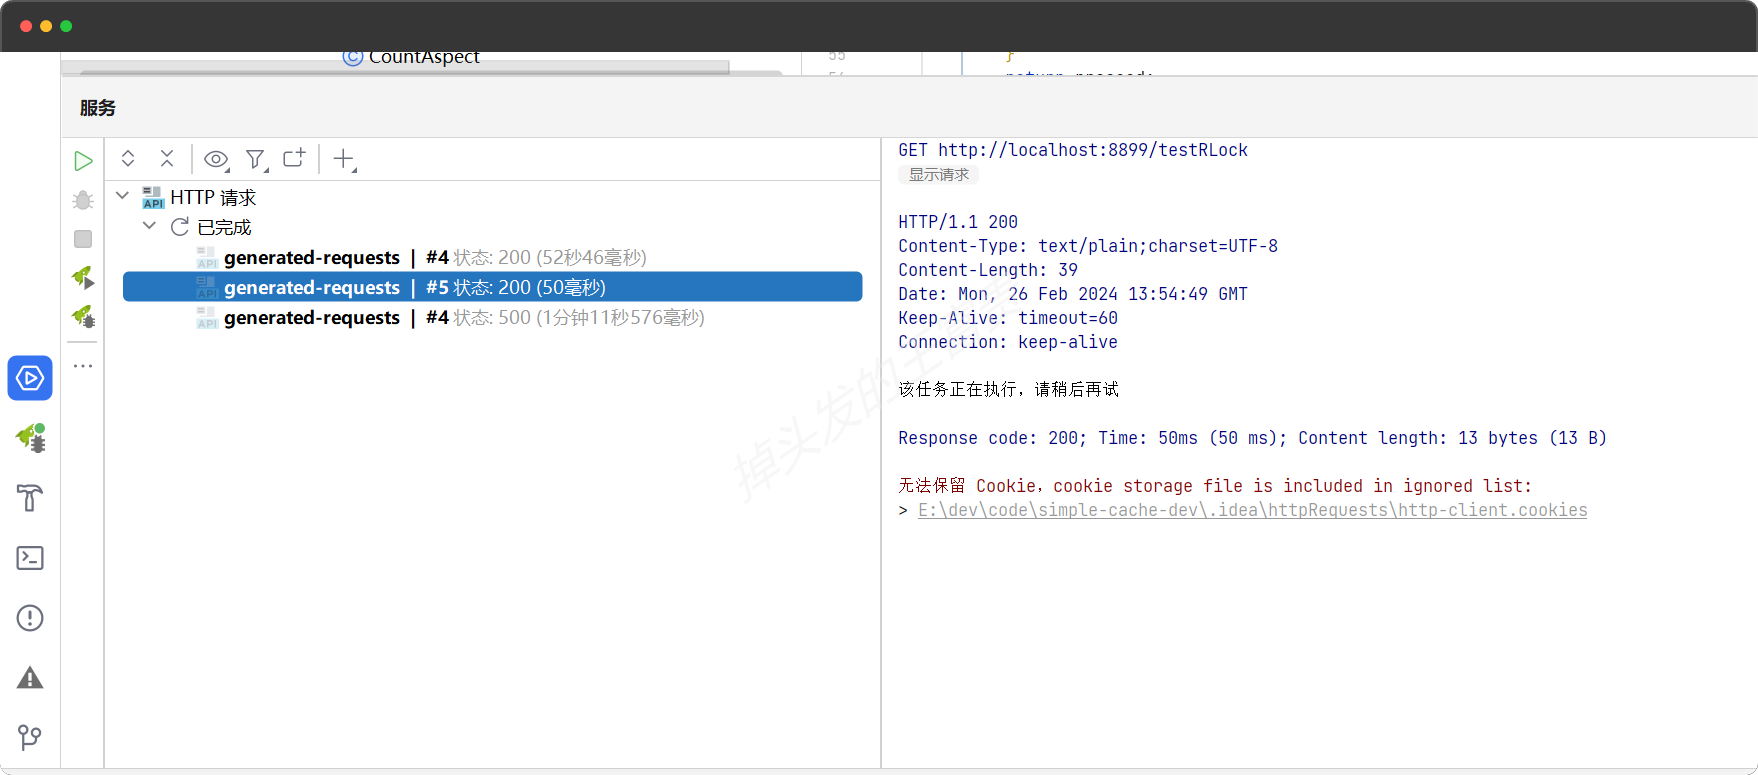Open the filter funnel options
This screenshot has height=775, width=1758.
[257, 159]
